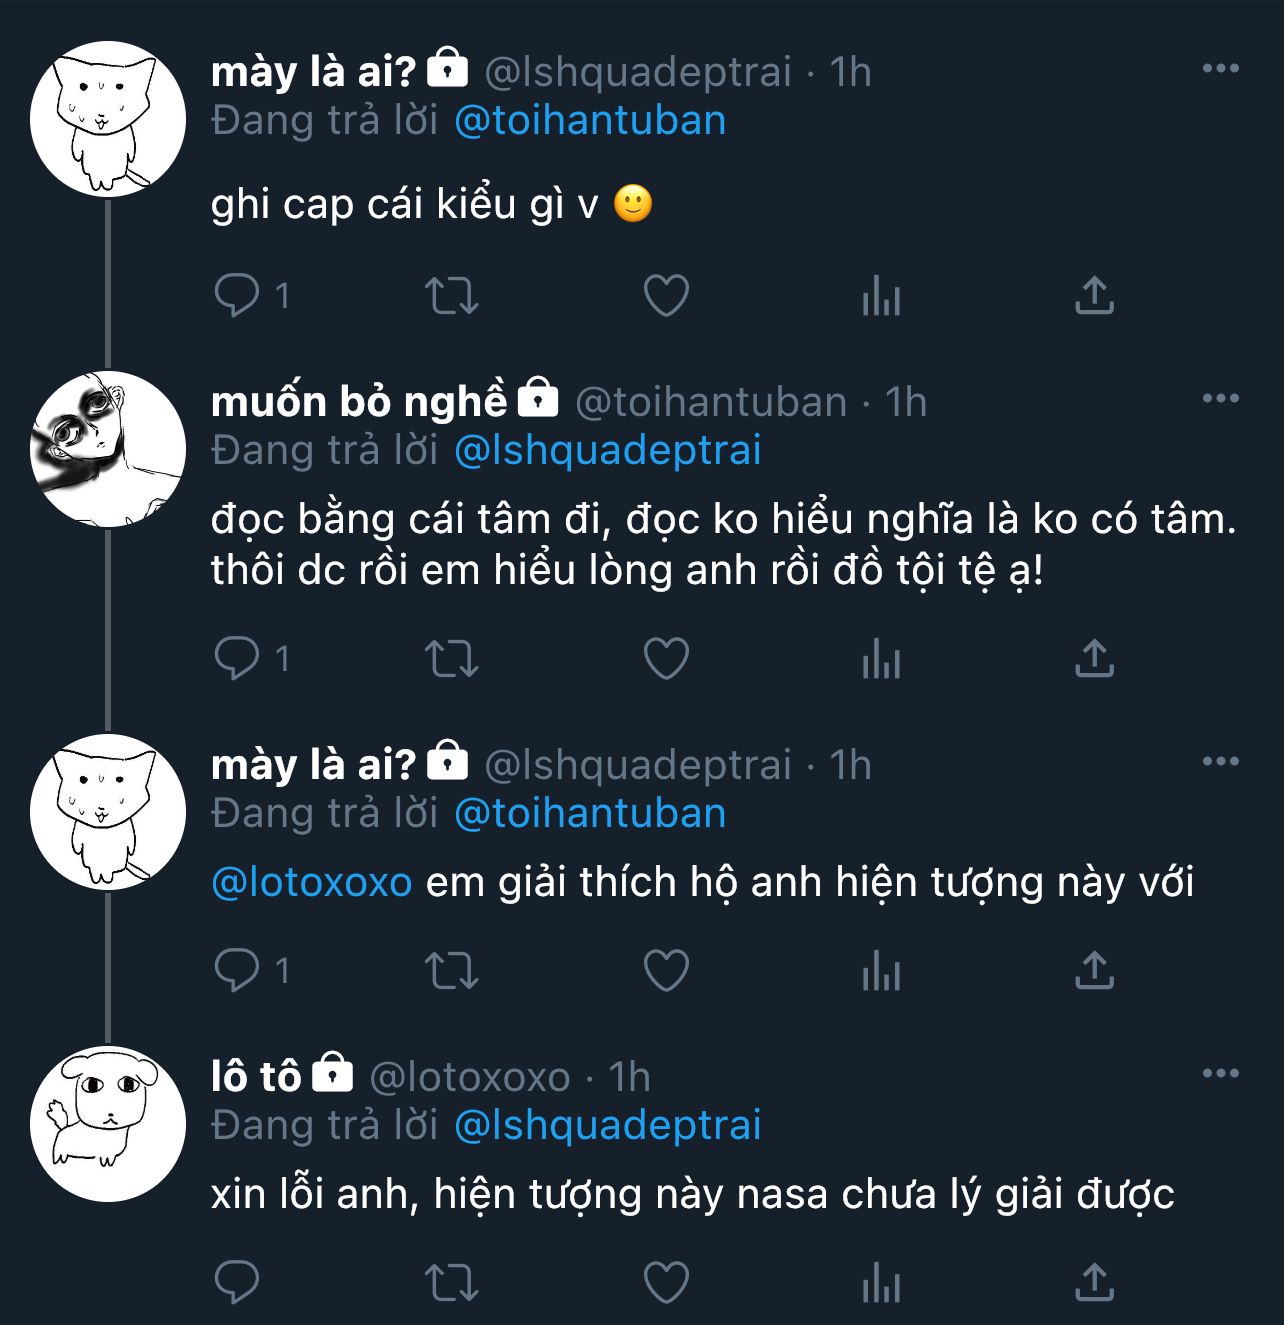Like lô tô's "xin lỗi anh" reply
1284x1325 pixels.
click(666, 1283)
